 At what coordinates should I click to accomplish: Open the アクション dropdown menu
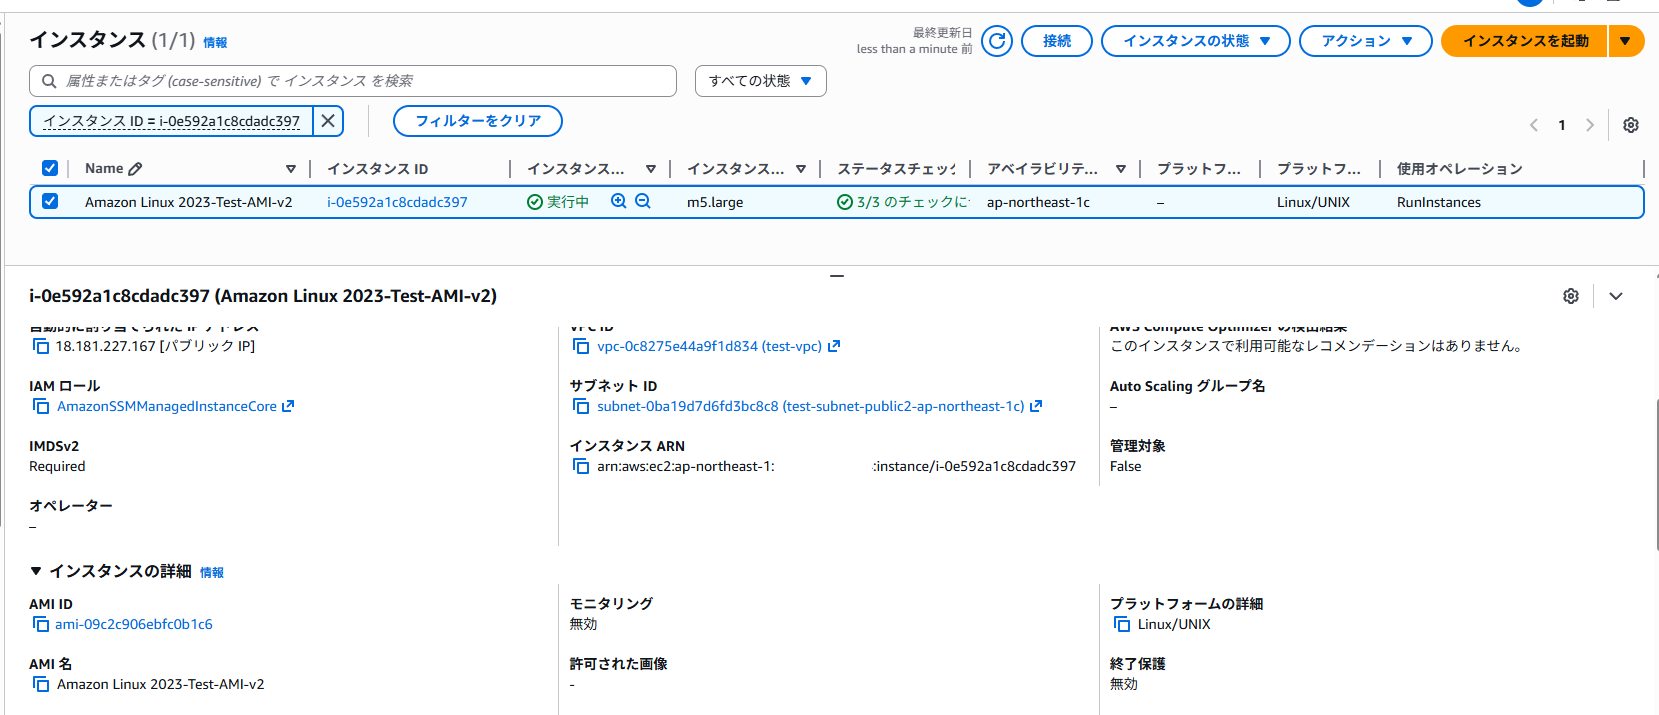[x=1365, y=41]
